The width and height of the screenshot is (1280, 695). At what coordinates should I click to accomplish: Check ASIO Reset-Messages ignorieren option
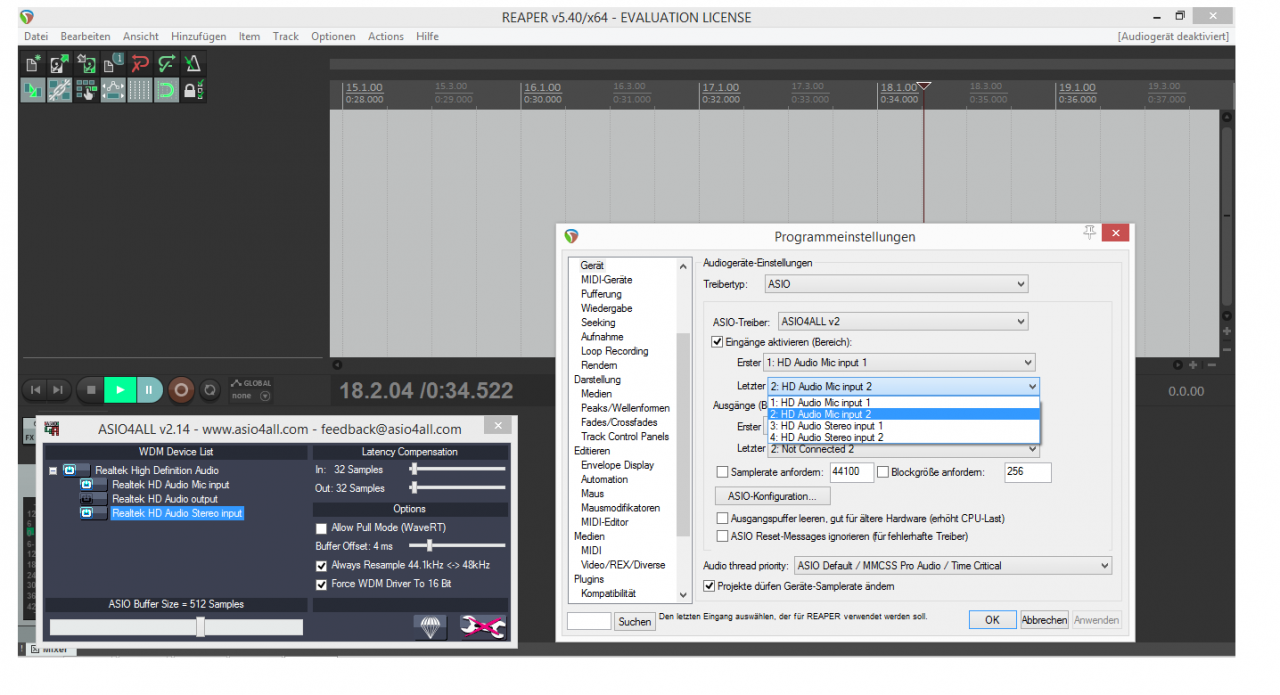click(x=723, y=537)
